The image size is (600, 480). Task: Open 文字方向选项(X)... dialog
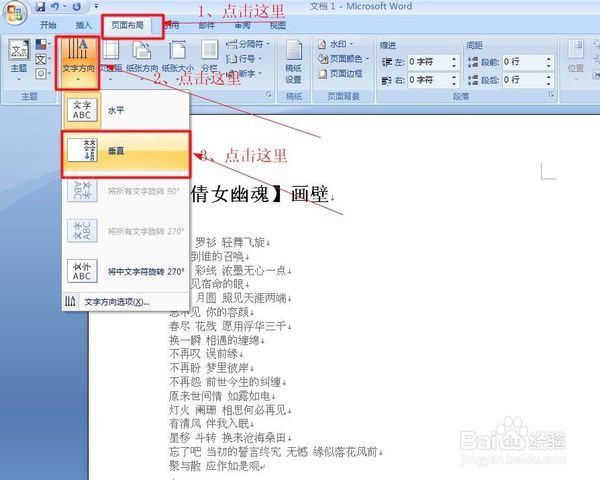[x=126, y=302]
